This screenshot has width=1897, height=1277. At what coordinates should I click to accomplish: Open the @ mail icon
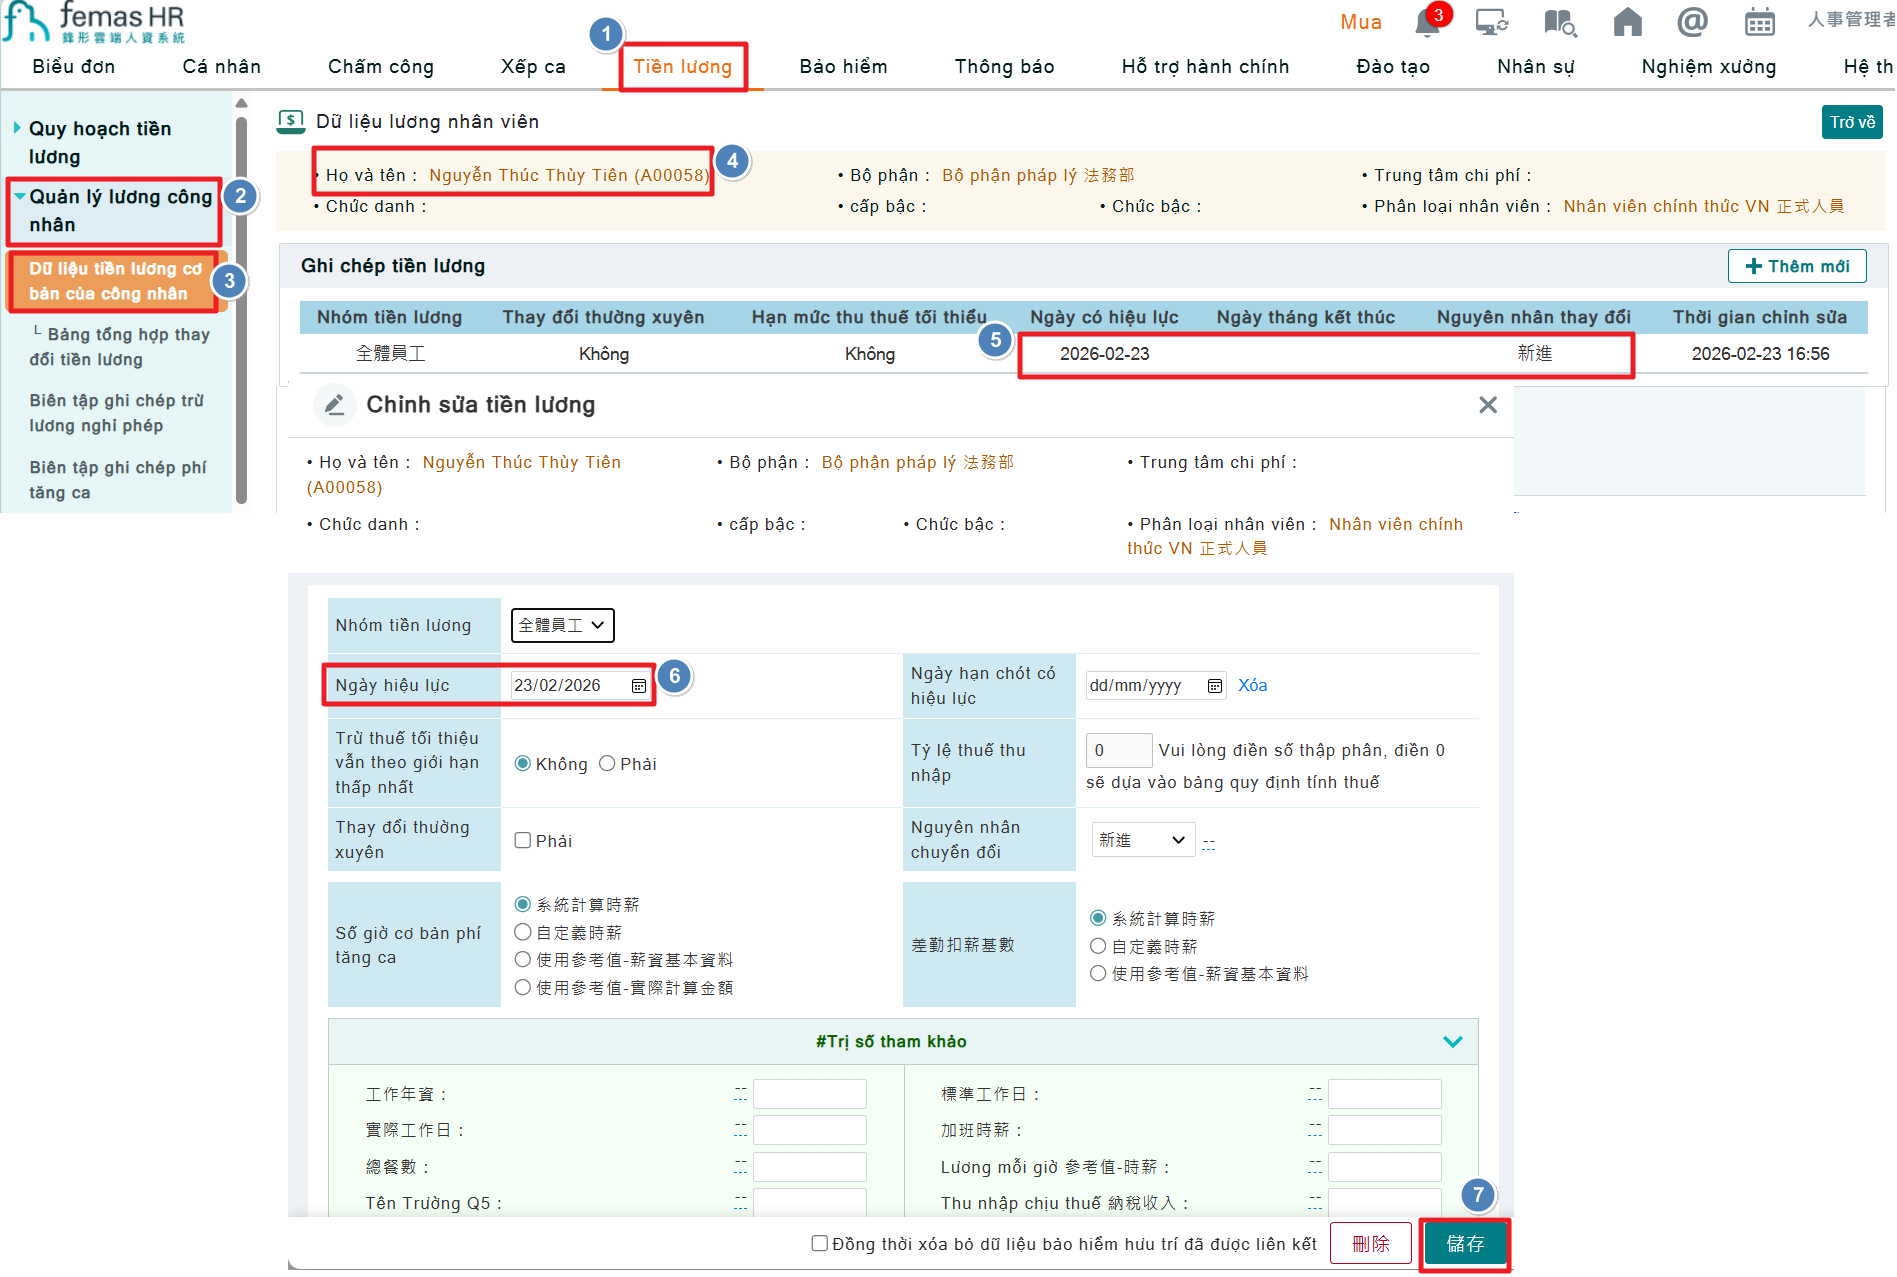point(1692,22)
